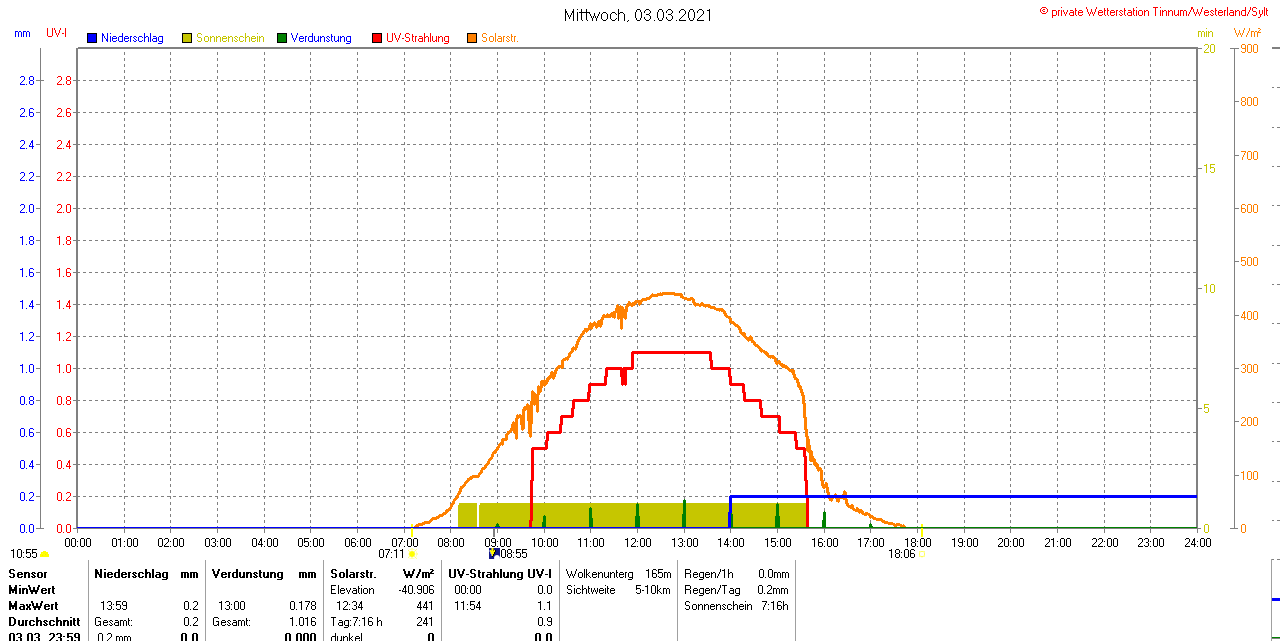Screen dimensions: 1280x641
Task: Click the marker icon beside 08:55
Action: (x=493, y=553)
